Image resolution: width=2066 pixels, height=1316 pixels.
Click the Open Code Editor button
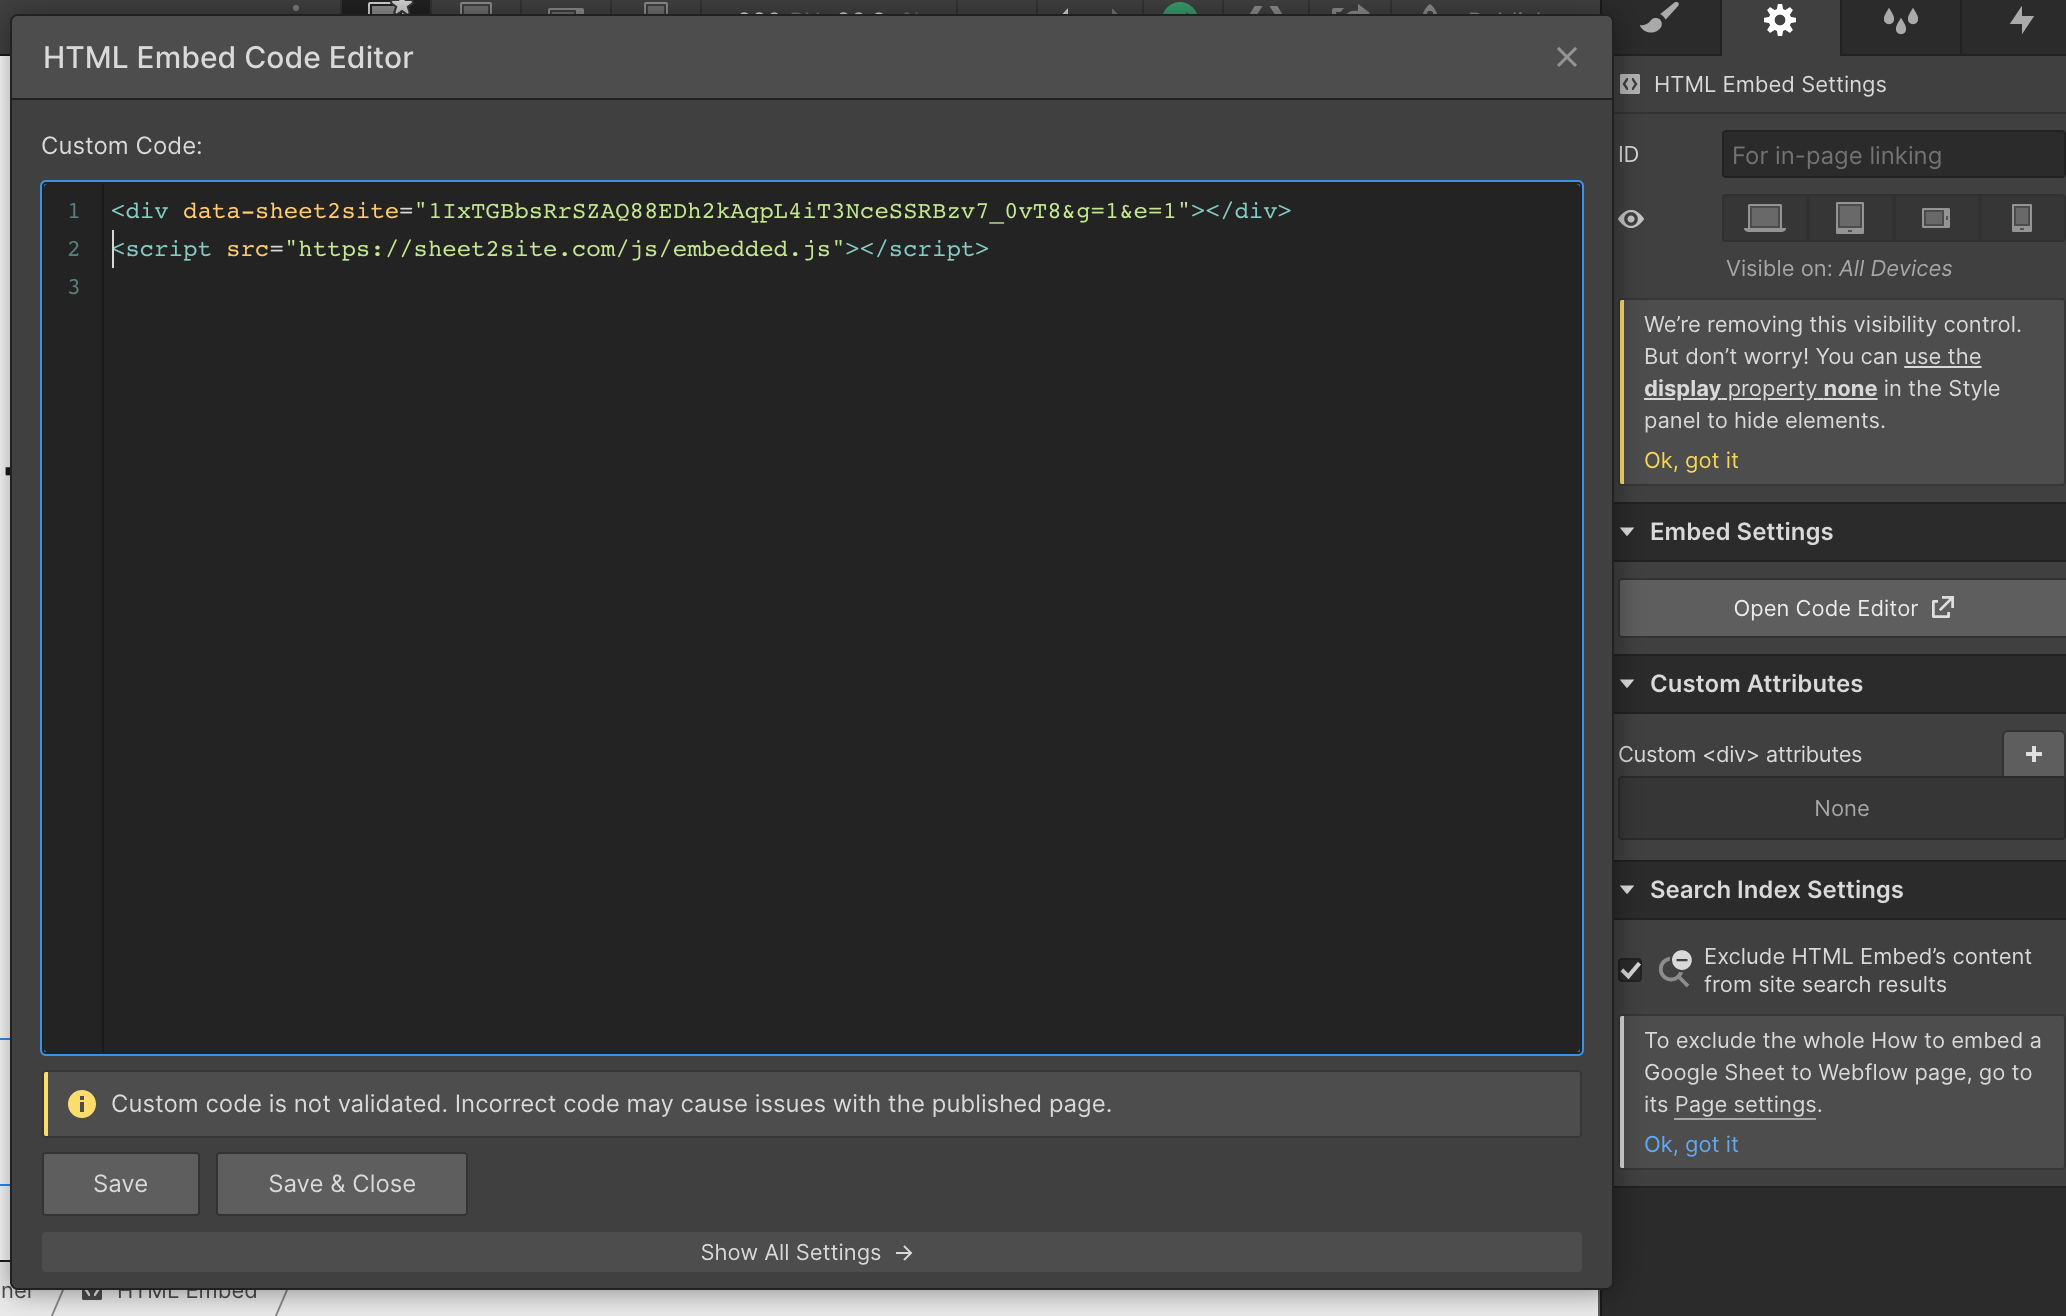pos(1842,608)
